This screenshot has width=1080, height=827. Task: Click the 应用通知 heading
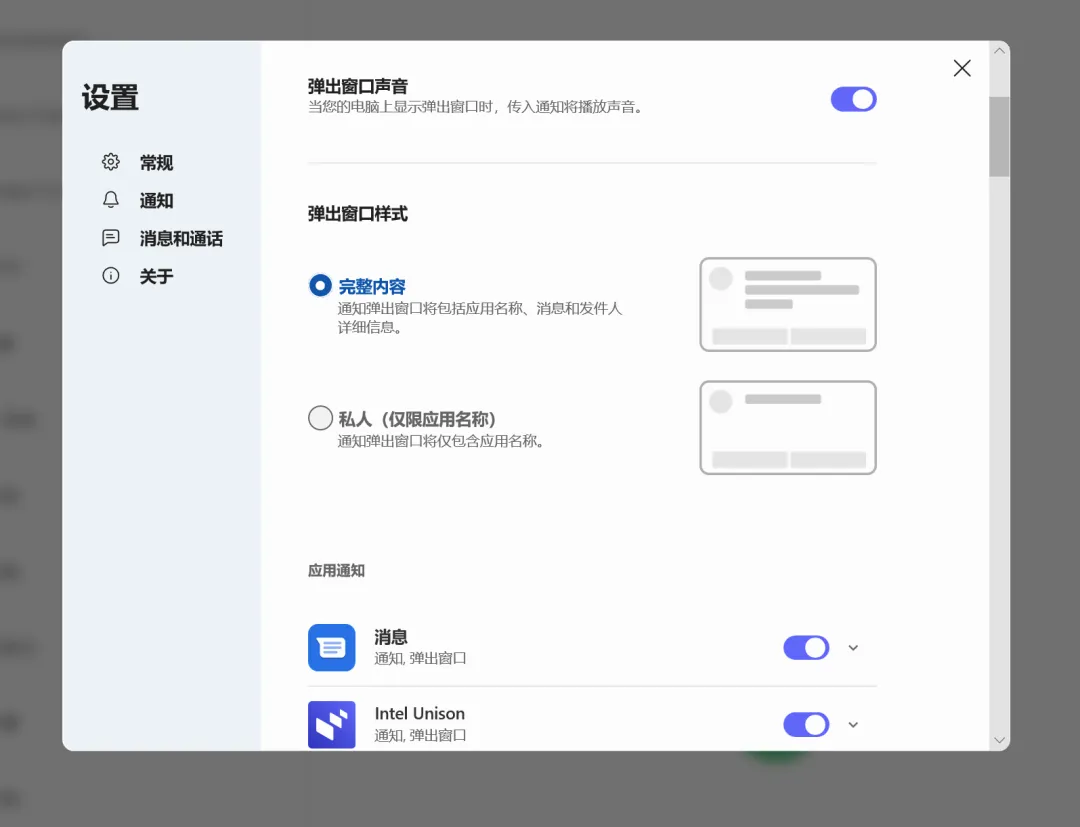pos(336,570)
